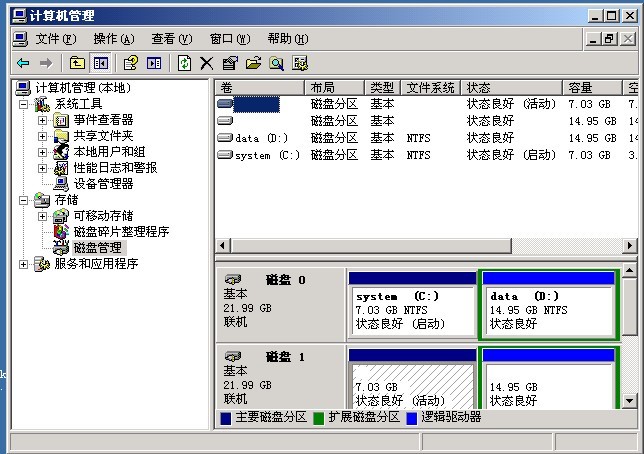Select the system (C:) partition block on 磁盘 0
Viewport: 644px width, 454px height.
pyautogui.click(x=412, y=311)
